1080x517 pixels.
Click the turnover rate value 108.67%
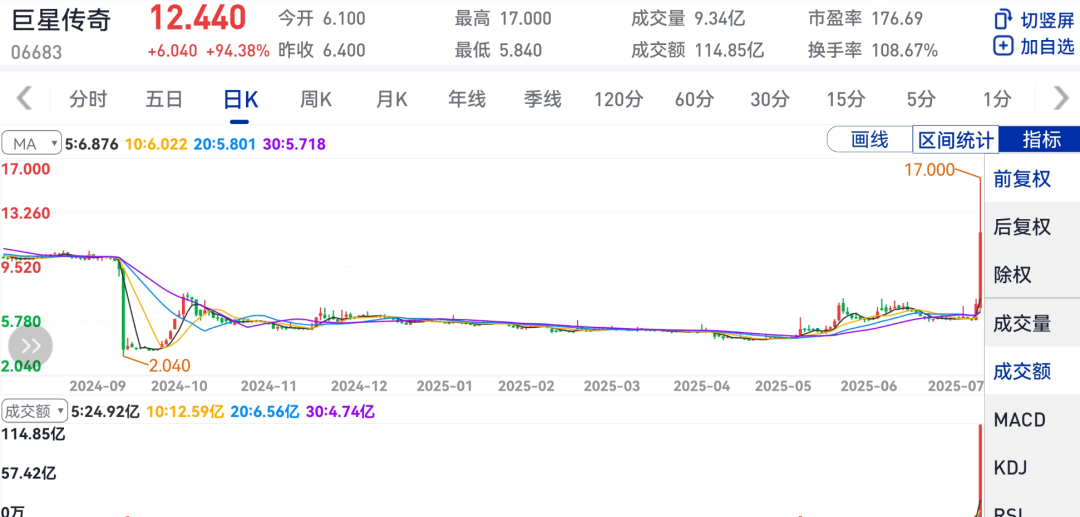point(904,50)
